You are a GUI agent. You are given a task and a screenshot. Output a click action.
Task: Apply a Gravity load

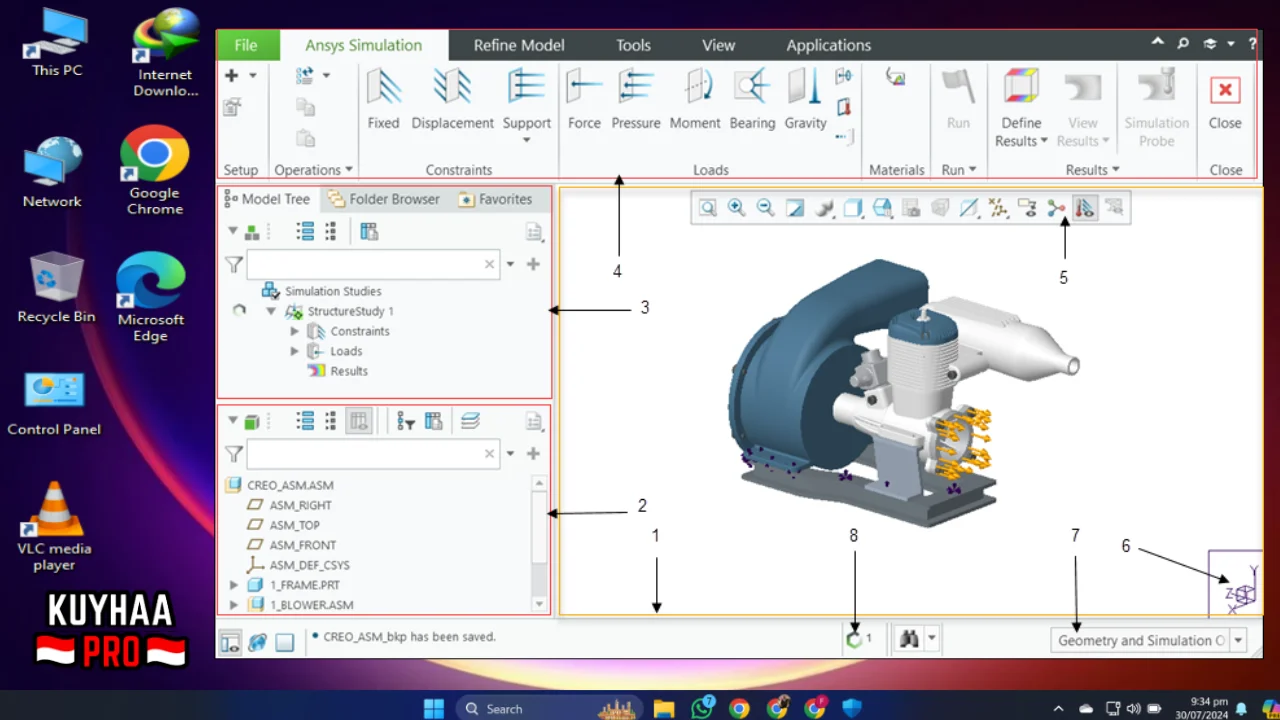(x=805, y=99)
